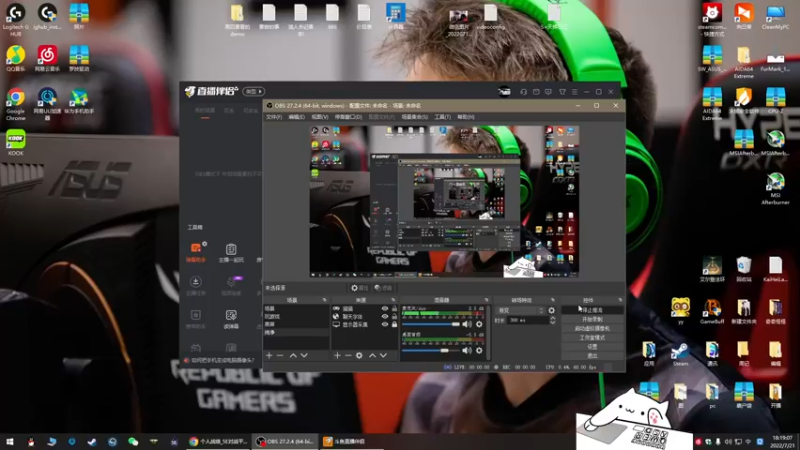Pop out the Scene Transitions dock panel

(553, 300)
